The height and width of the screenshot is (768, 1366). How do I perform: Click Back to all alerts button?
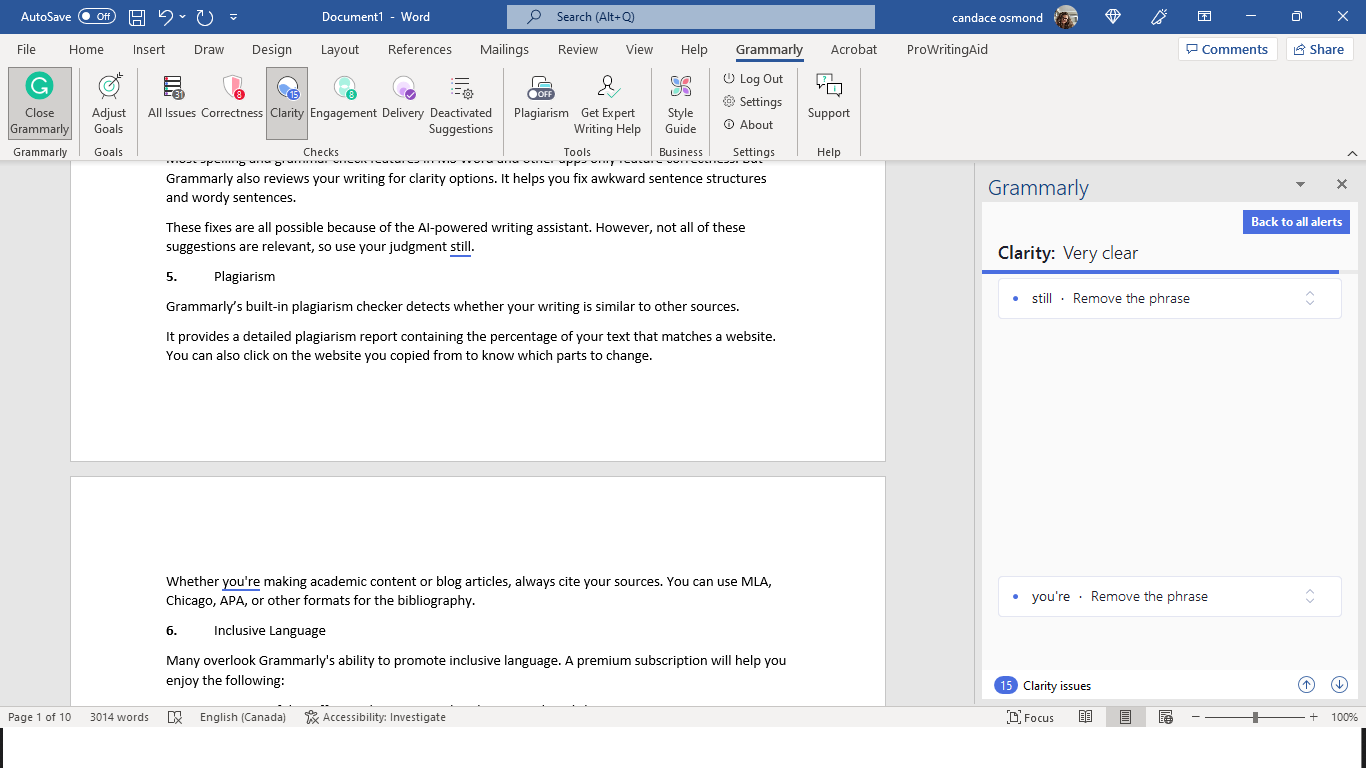[x=1296, y=222]
